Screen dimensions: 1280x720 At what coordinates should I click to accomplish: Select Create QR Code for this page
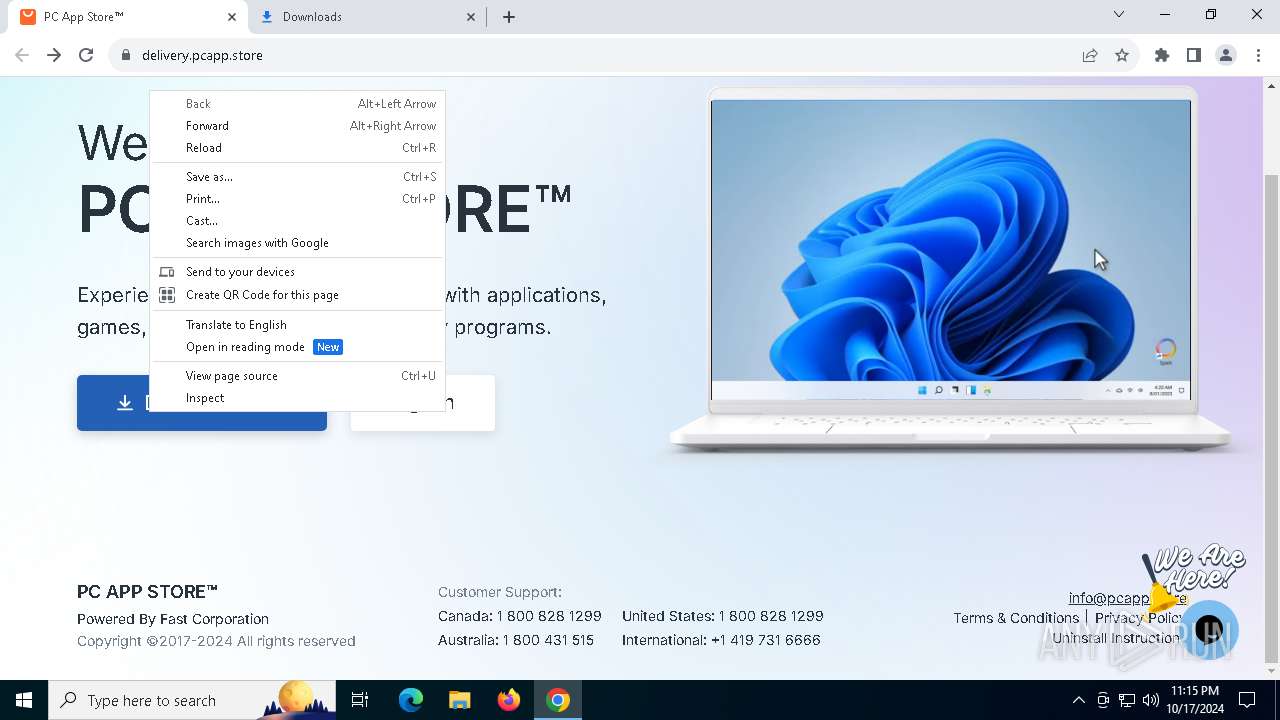pyautogui.click(x=297, y=295)
